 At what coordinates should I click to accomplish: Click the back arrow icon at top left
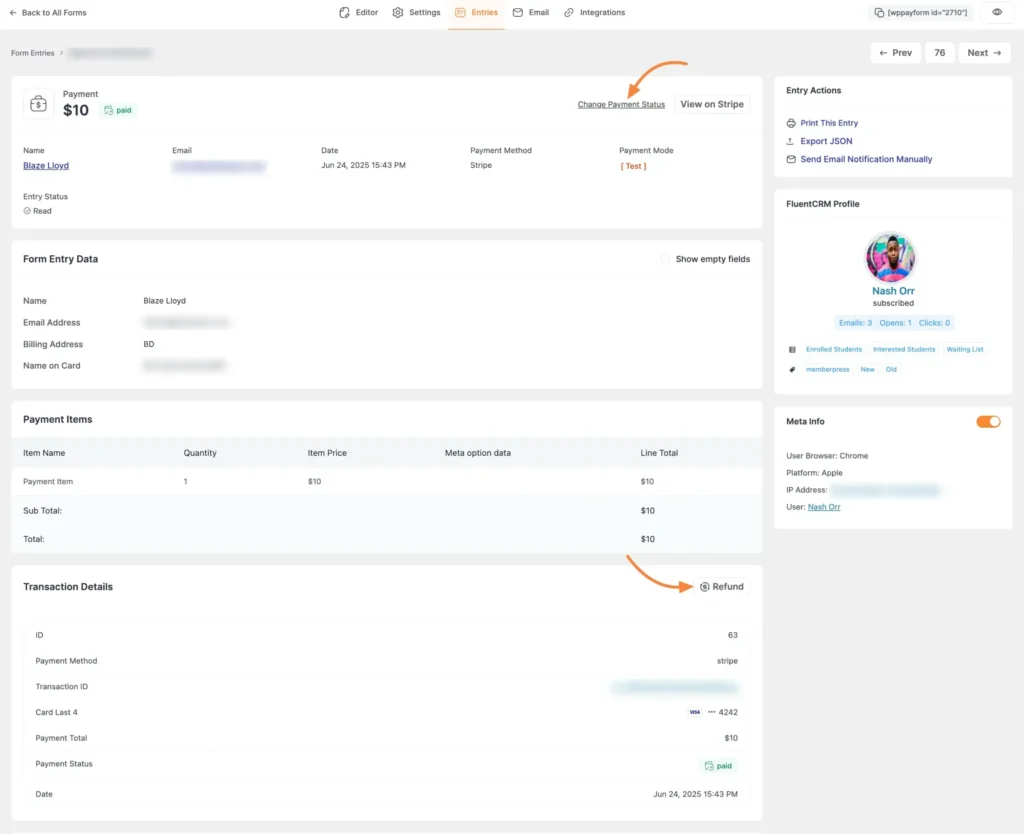coord(13,12)
